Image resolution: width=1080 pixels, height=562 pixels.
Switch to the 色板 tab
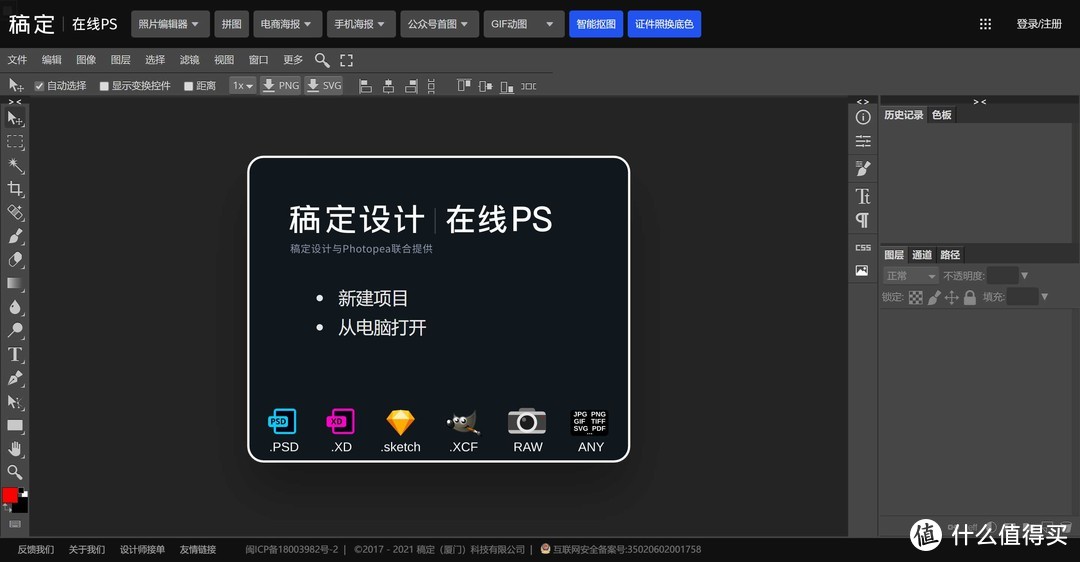pos(942,115)
